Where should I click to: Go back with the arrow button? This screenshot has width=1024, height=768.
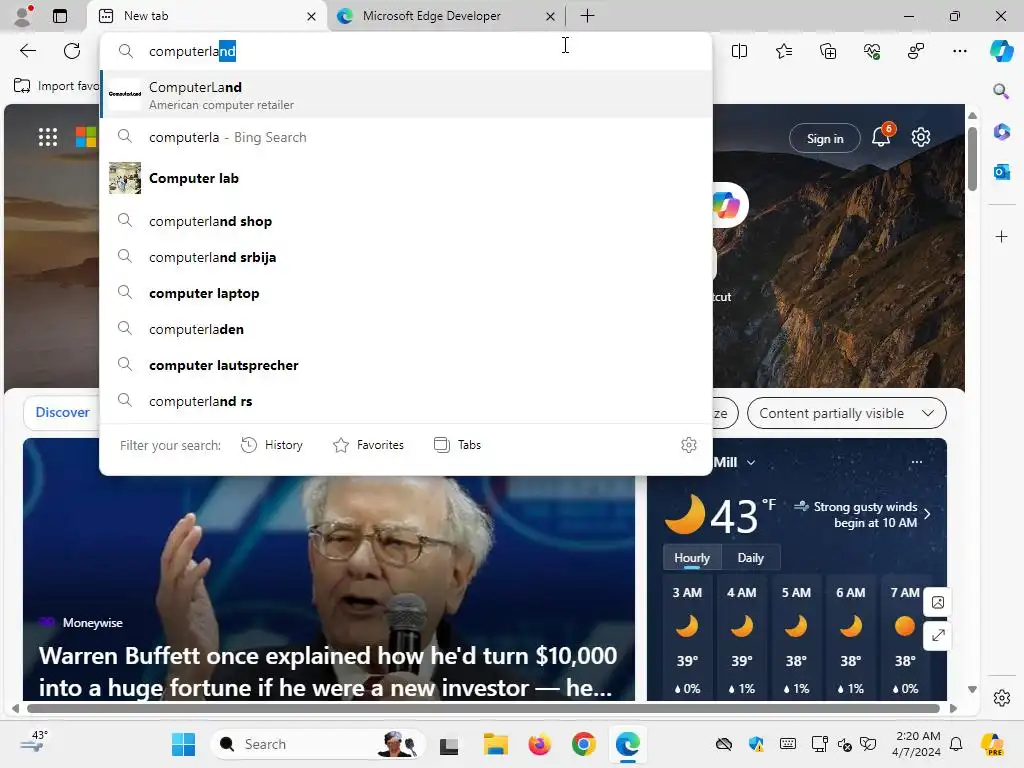pos(27,51)
